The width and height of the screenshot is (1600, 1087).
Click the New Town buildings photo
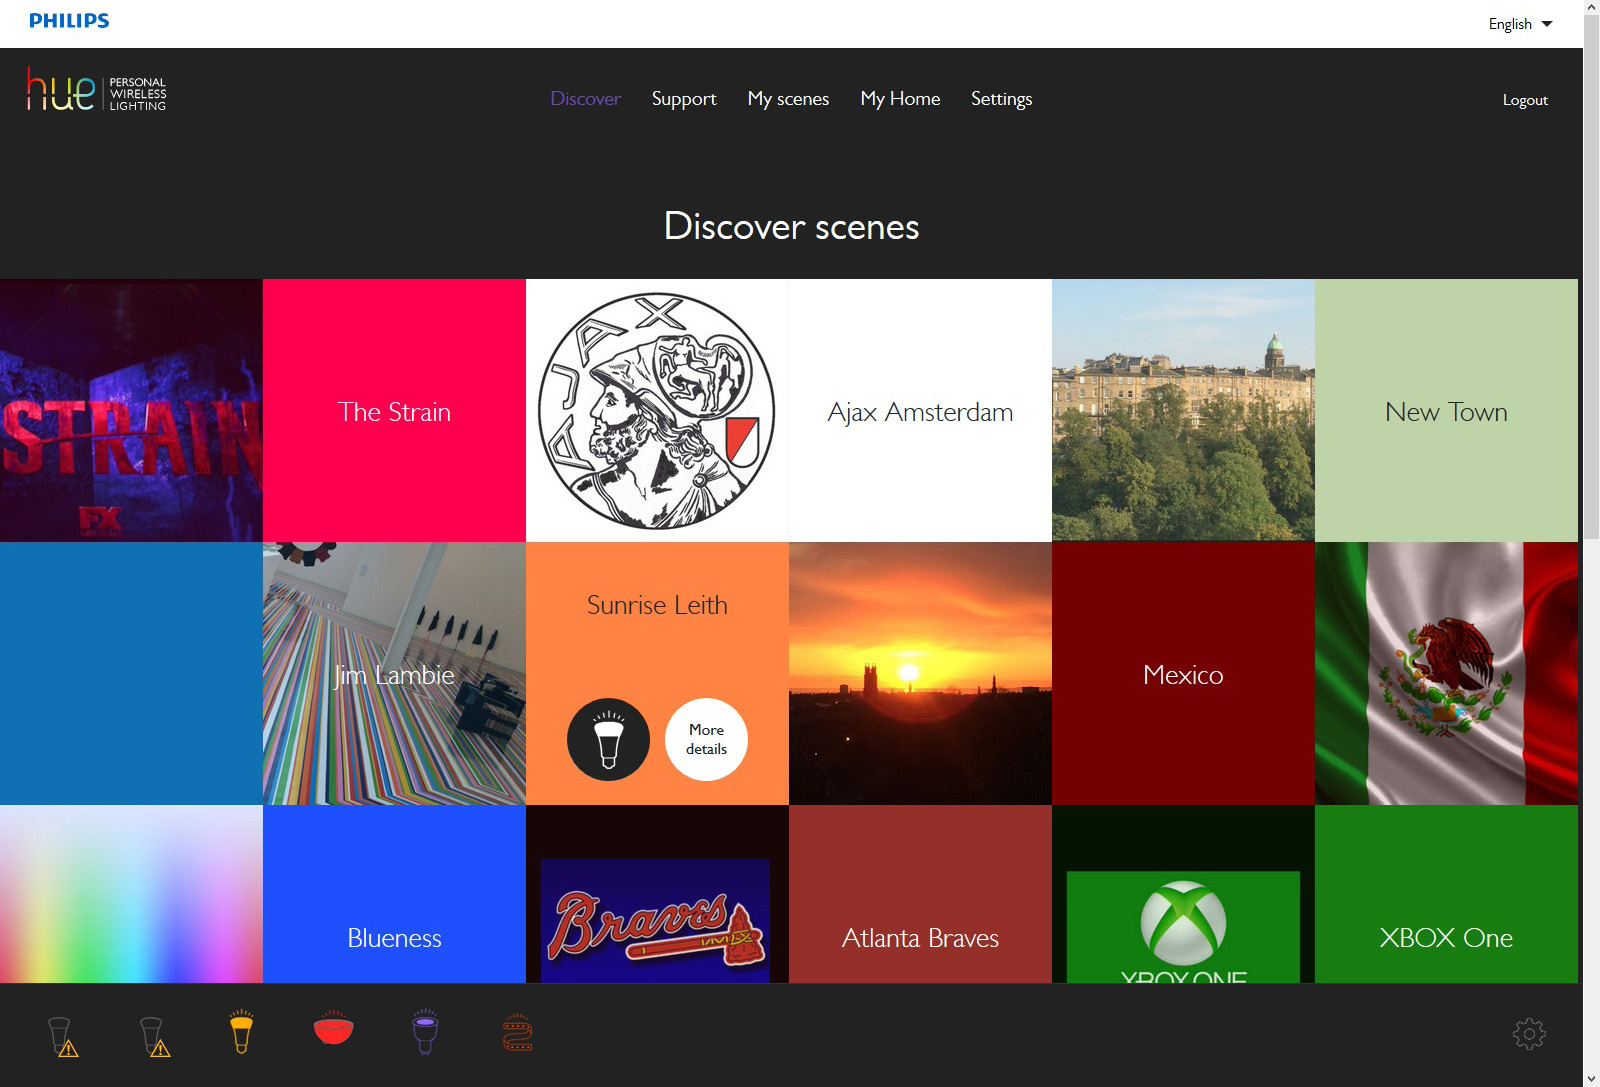(1183, 410)
